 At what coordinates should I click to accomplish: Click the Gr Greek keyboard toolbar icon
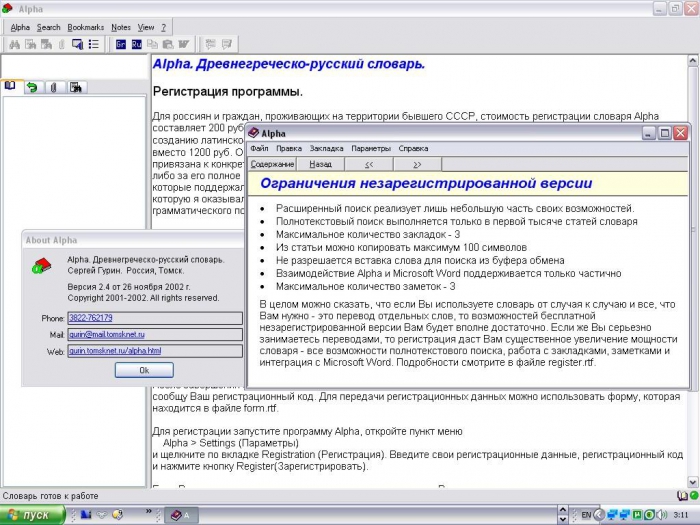tap(121, 44)
